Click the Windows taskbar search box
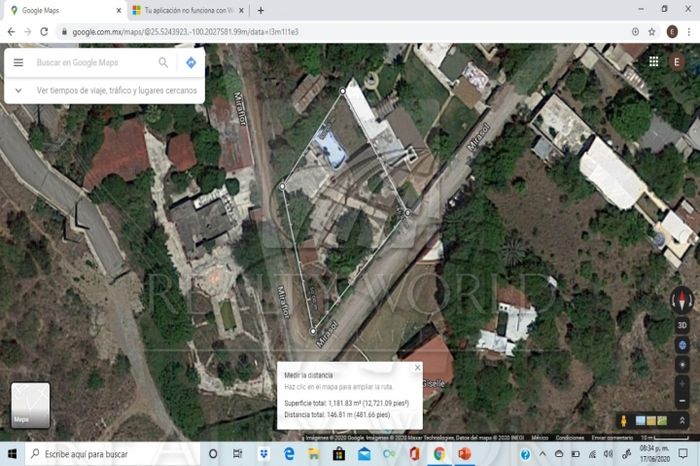 pyautogui.click(x=110, y=454)
